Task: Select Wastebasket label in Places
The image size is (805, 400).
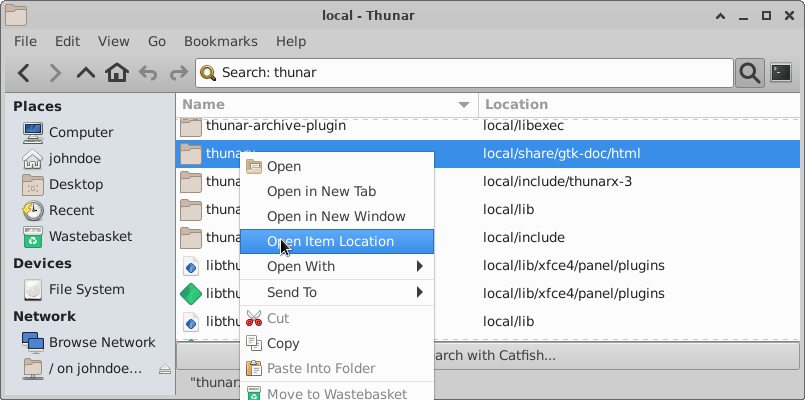Action: [x=91, y=237]
